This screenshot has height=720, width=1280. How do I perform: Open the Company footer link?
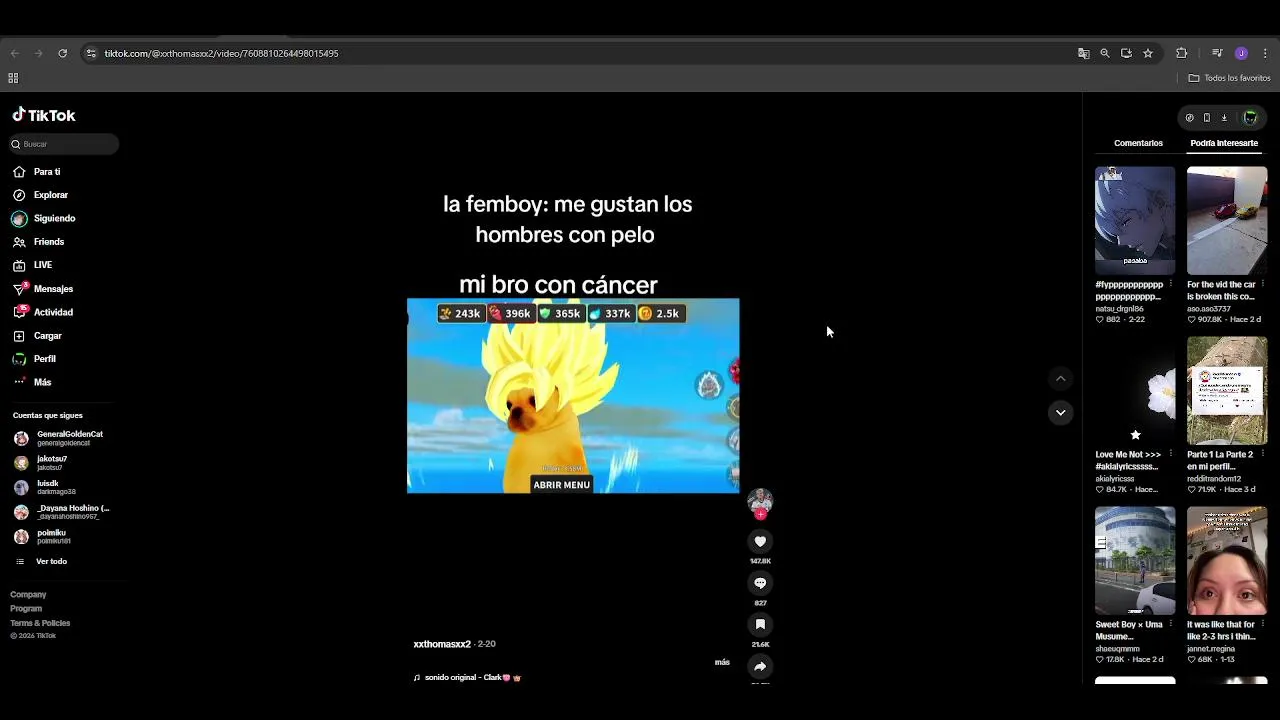tap(28, 595)
